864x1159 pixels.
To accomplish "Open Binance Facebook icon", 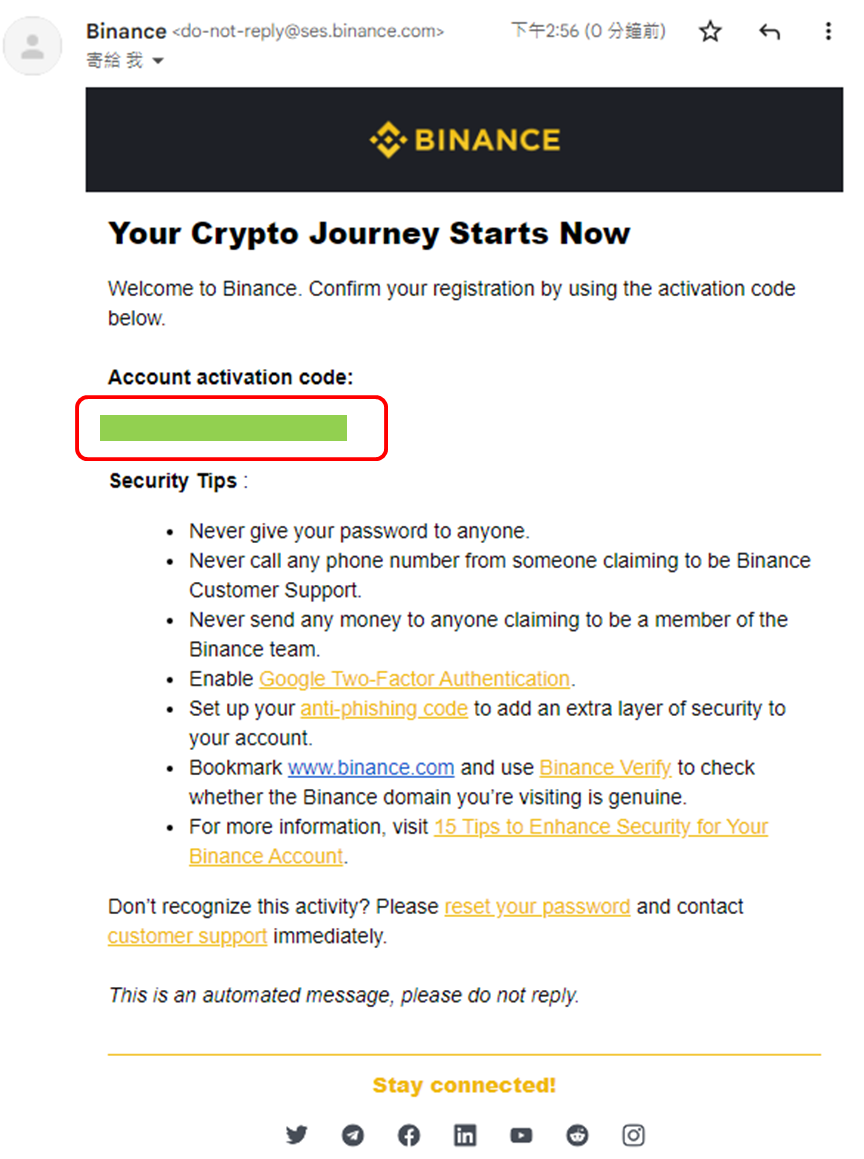I will tap(409, 1135).
